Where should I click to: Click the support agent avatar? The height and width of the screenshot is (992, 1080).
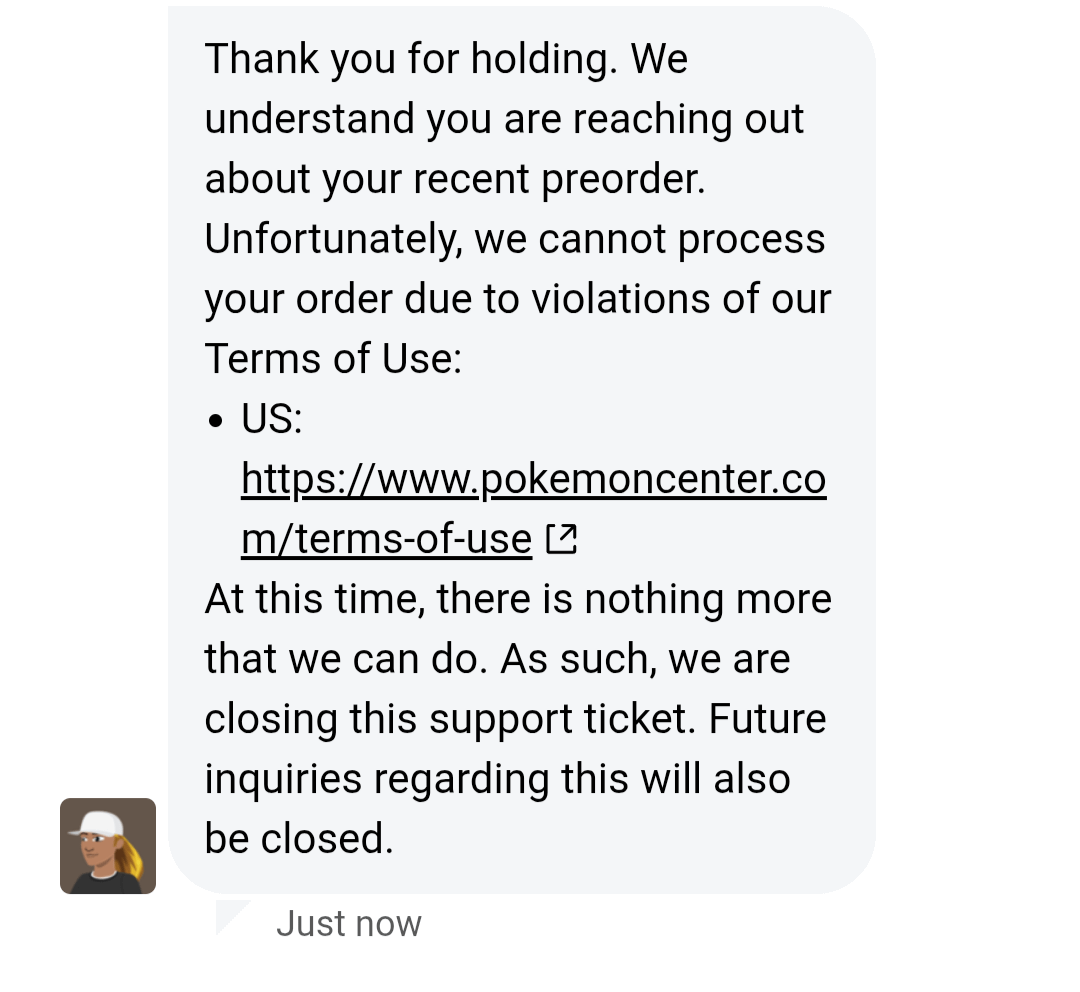coord(108,846)
